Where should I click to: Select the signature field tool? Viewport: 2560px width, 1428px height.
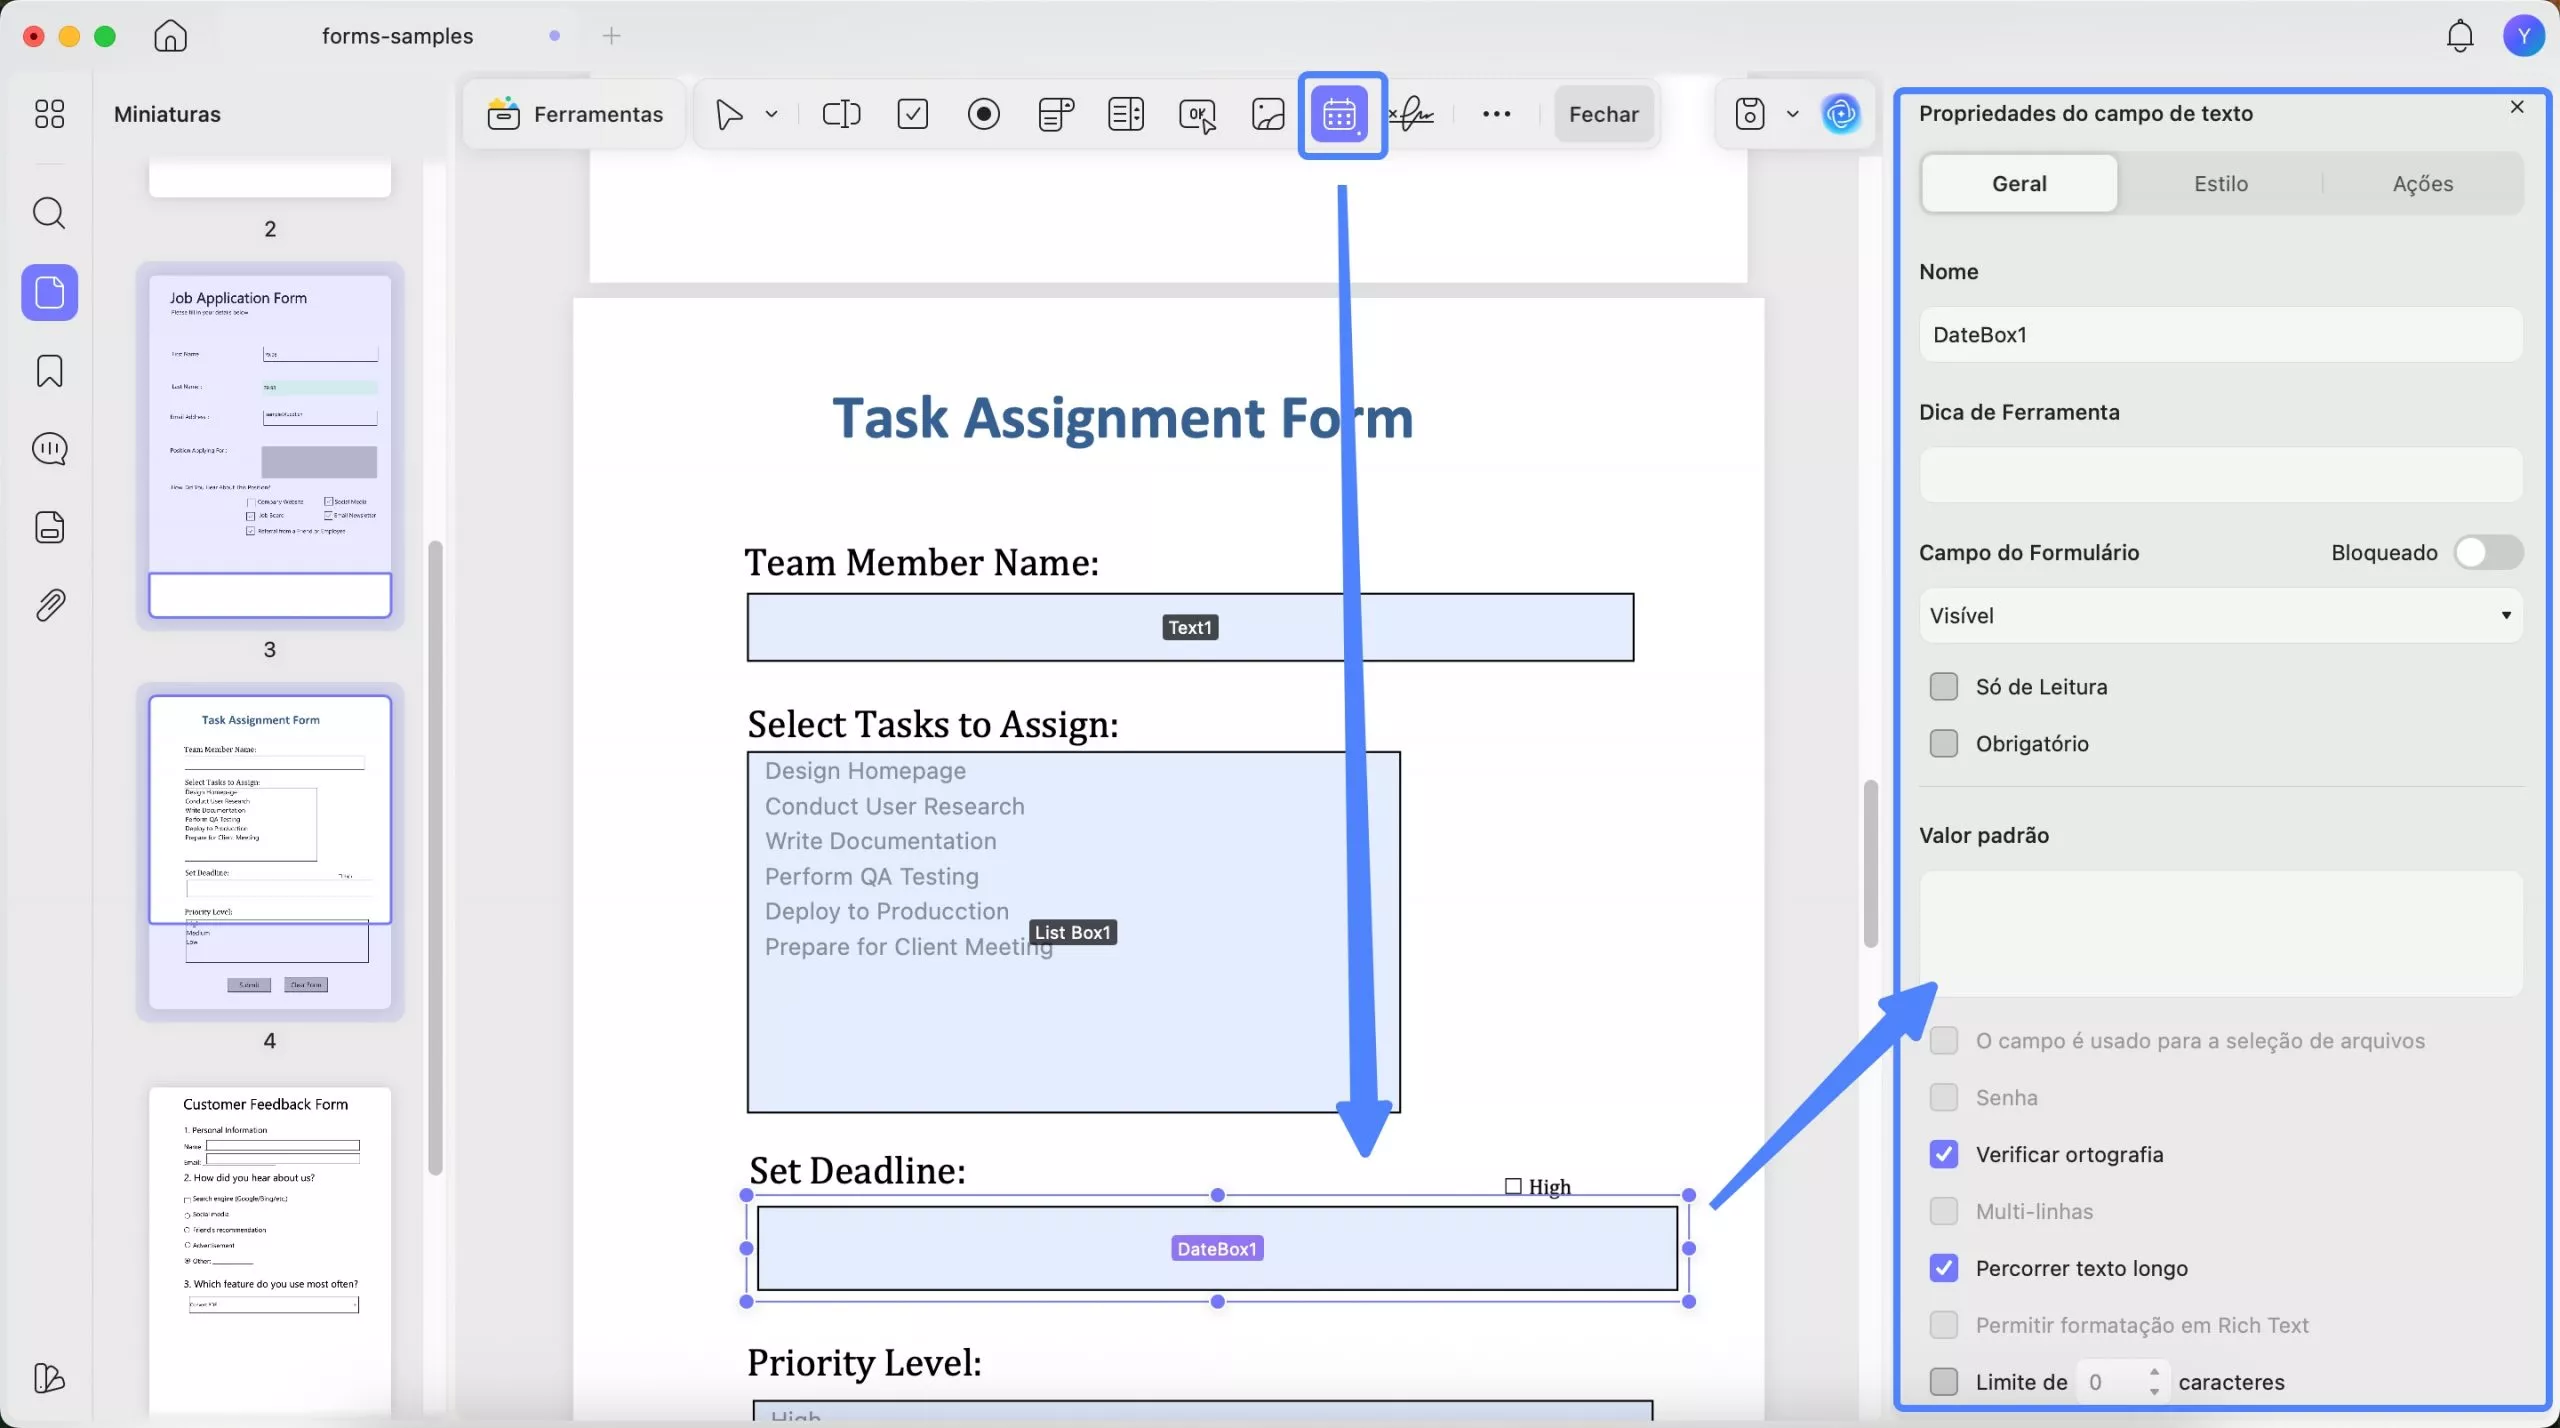[x=1411, y=114]
